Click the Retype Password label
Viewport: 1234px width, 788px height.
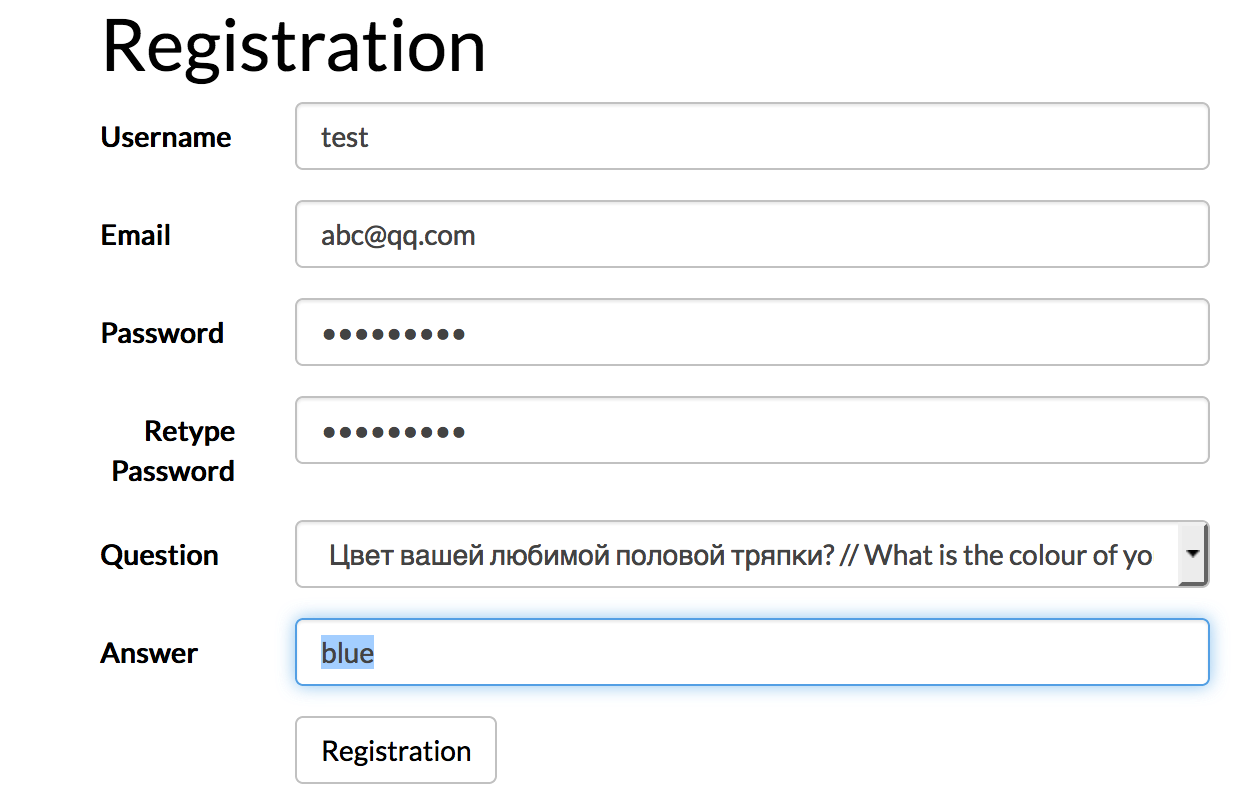click(173, 451)
